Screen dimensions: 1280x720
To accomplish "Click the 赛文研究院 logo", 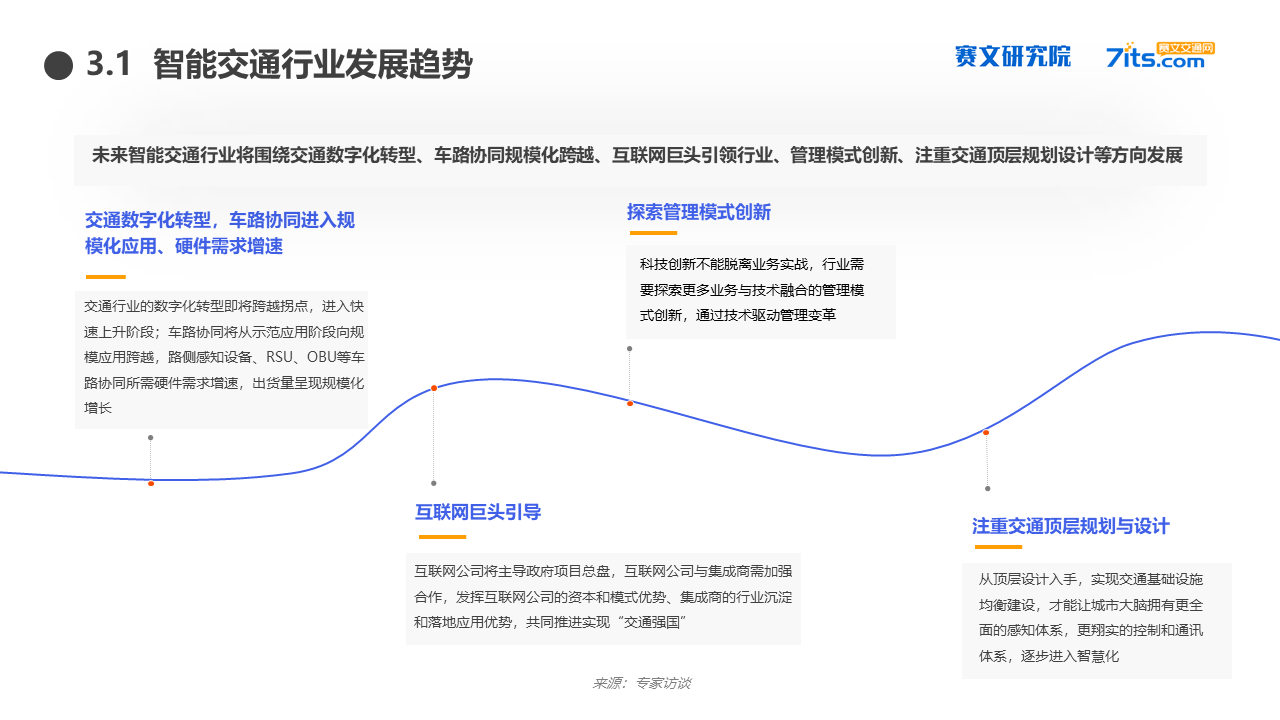I will (x=1012, y=56).
